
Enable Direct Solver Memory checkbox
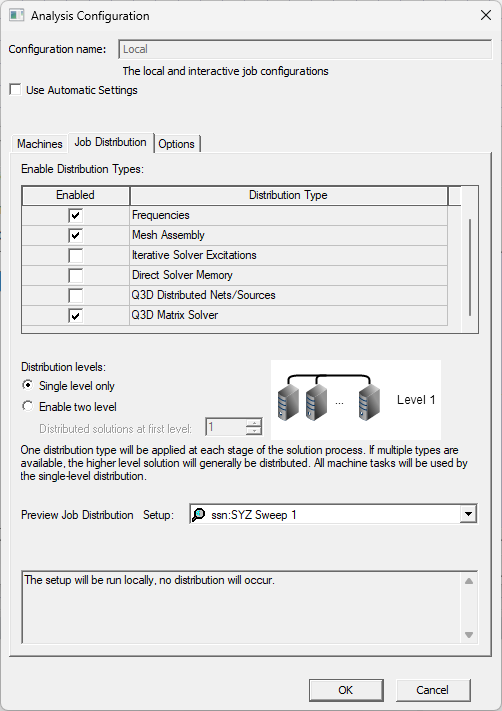click(x=75, y=275)
